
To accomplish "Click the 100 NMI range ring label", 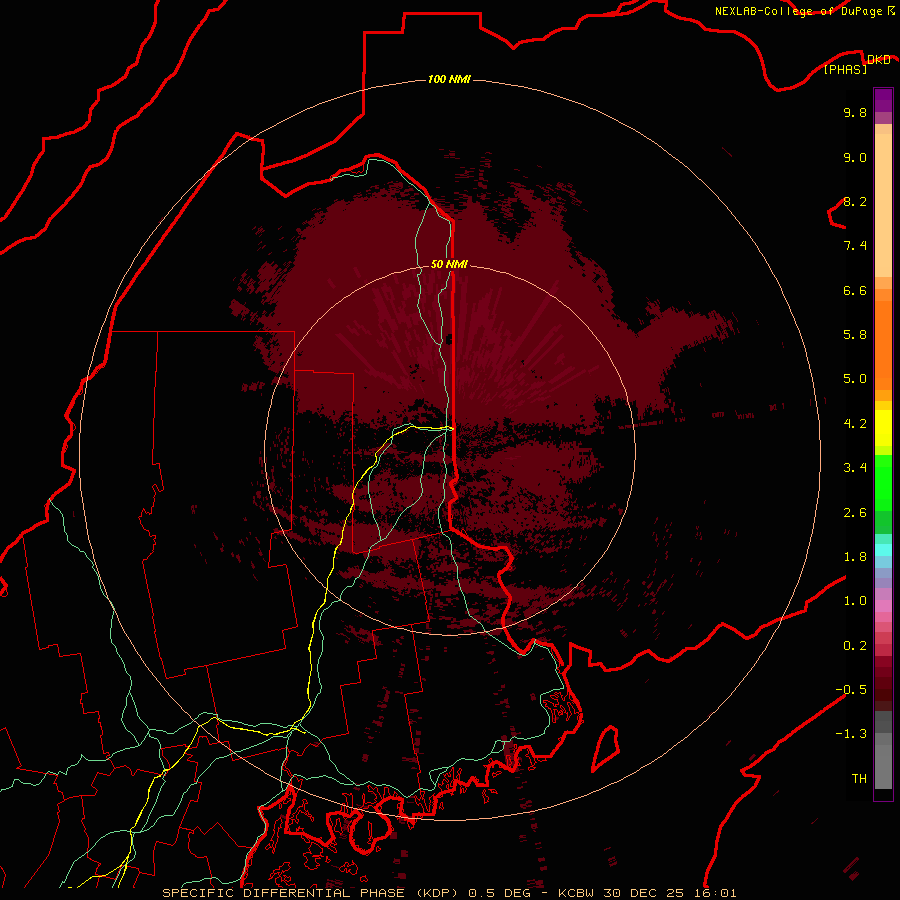I will click(449, 79).
